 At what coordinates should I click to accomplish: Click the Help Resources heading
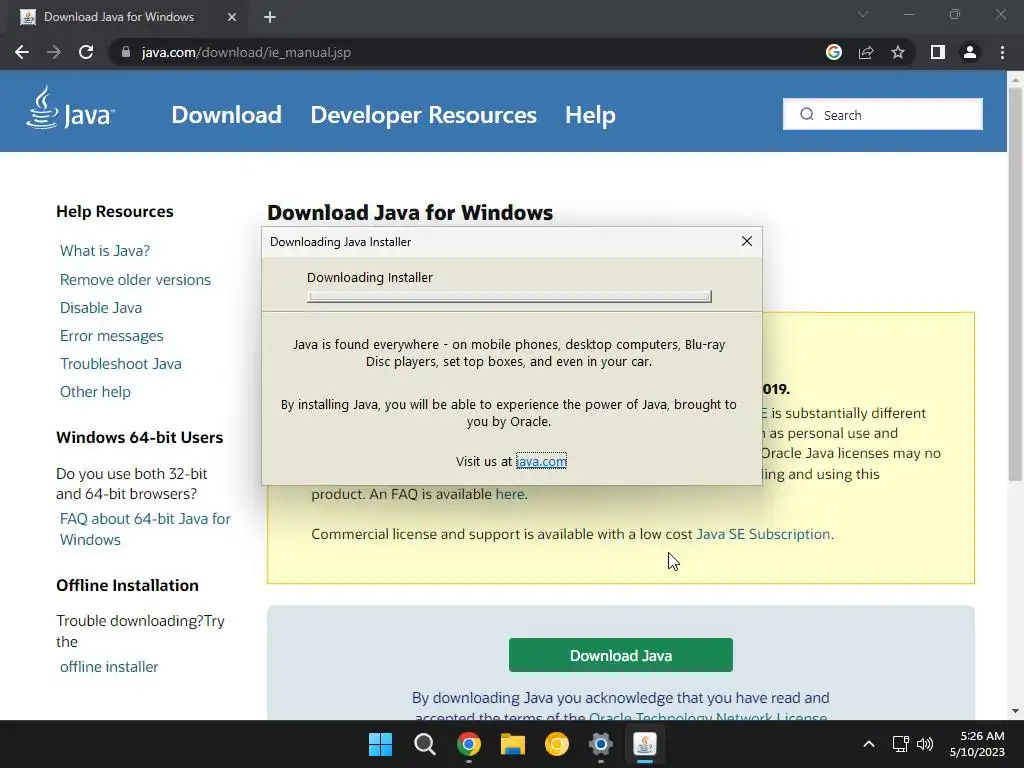tap(115, 212)
